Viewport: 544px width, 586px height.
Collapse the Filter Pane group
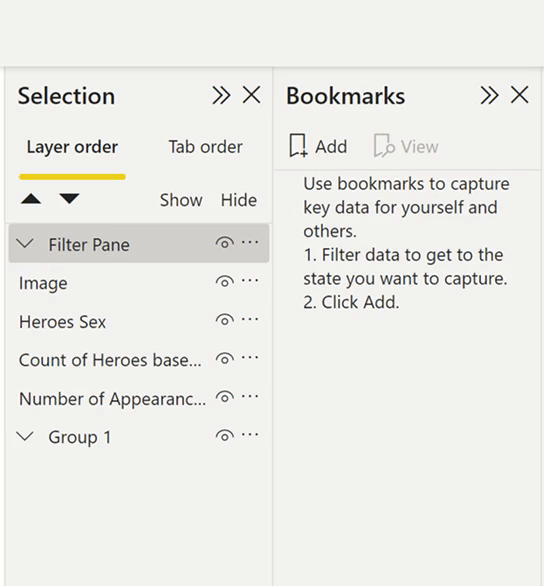(x=25, y=244)
